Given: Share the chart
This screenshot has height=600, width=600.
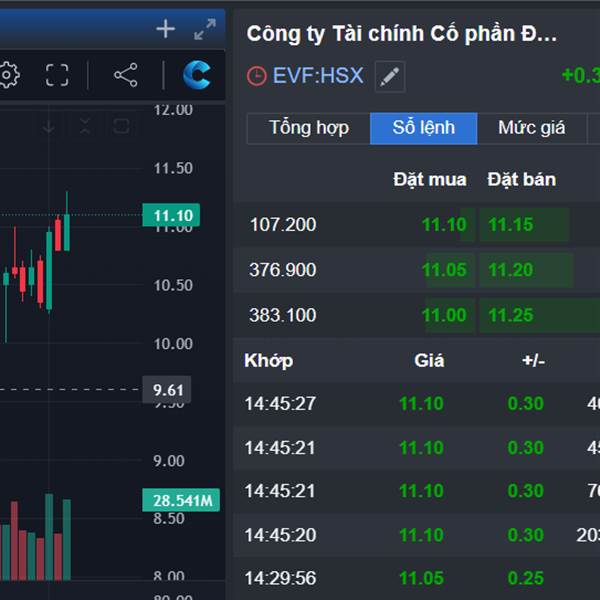Looking at the screenshot, I should [125, 75].
